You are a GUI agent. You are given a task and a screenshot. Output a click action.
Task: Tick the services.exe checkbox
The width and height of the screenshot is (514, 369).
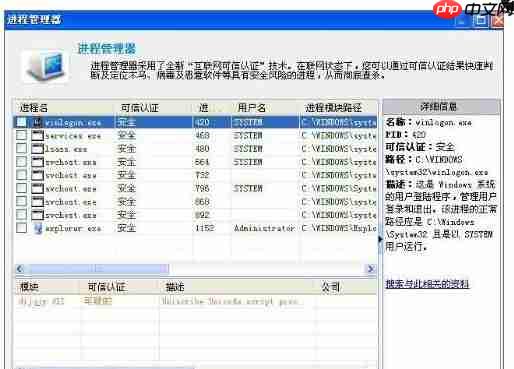[21, 135]
